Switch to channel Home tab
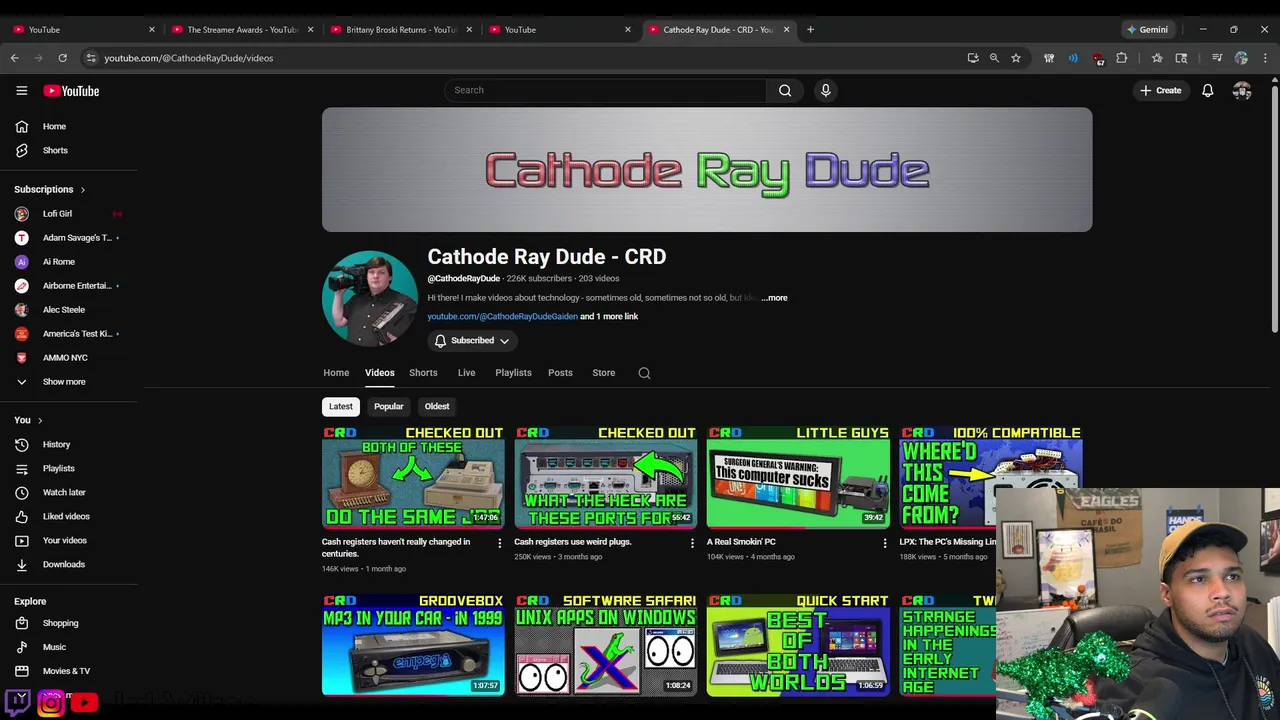Viewport: 1280px width, 720px height. point(336,373)
